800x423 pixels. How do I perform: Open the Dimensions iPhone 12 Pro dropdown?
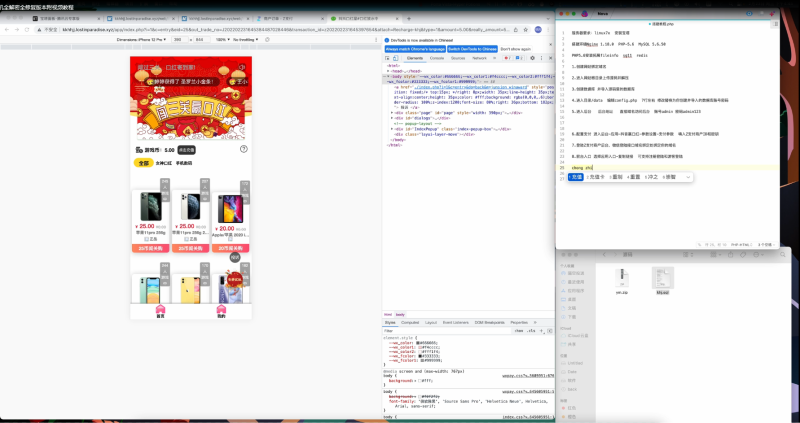pyautogui.click(x=141, y=39)
